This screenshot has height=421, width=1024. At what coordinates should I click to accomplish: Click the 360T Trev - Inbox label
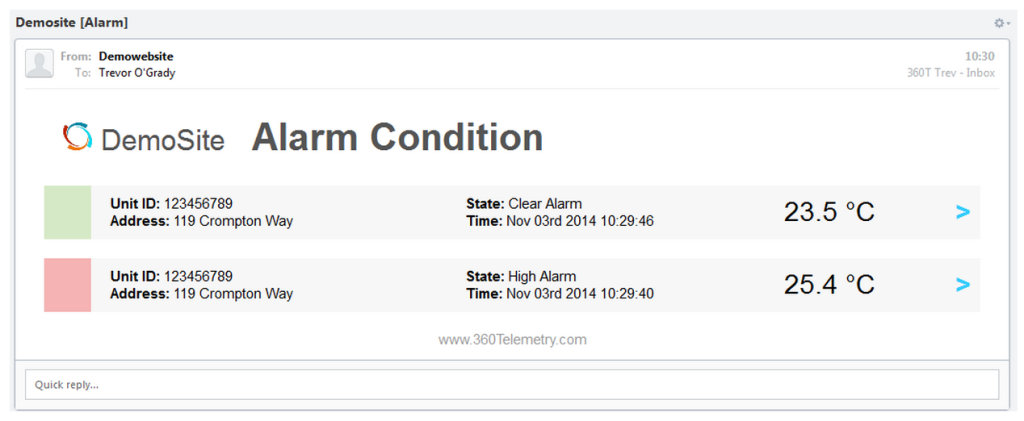[951, 72]
